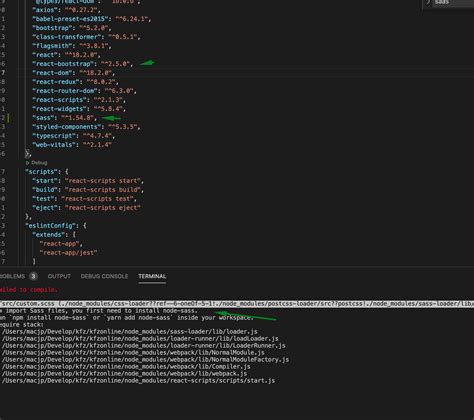Screen dimensions: 474x420
Task: Click the "typescript" dependency key
Action: coord(54,136)
